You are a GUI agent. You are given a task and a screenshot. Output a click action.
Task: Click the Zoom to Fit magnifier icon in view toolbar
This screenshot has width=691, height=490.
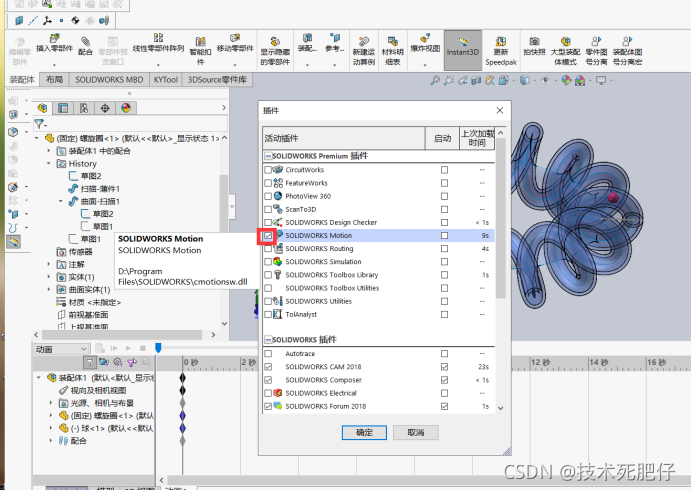(x=435, y=80)
